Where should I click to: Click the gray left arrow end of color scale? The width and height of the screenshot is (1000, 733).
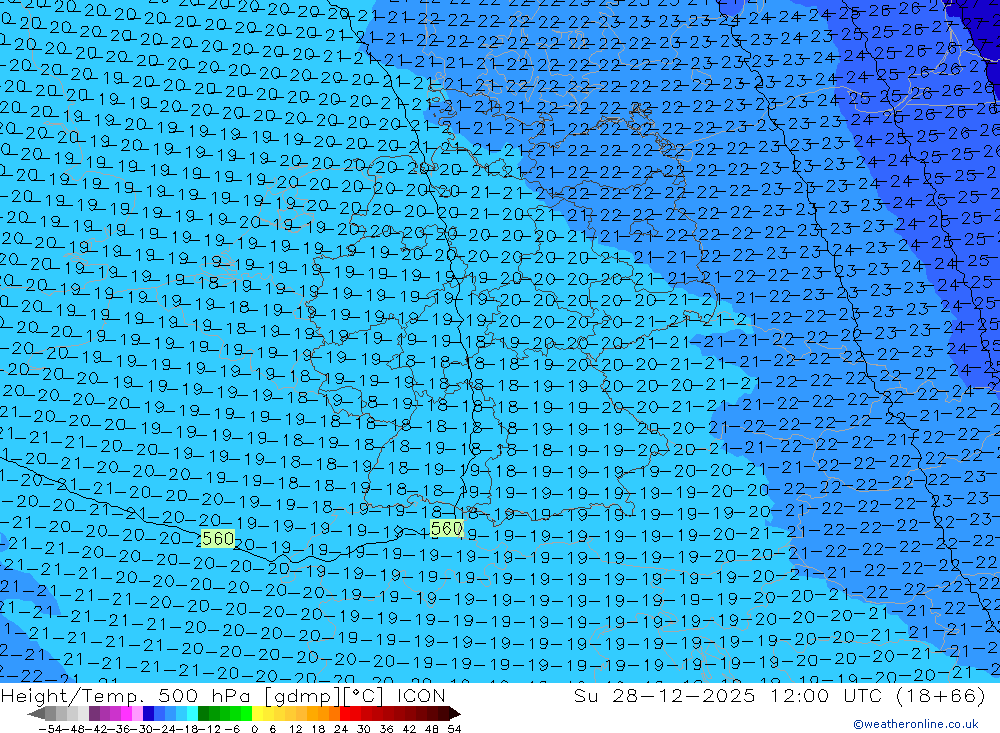[36, 713]
